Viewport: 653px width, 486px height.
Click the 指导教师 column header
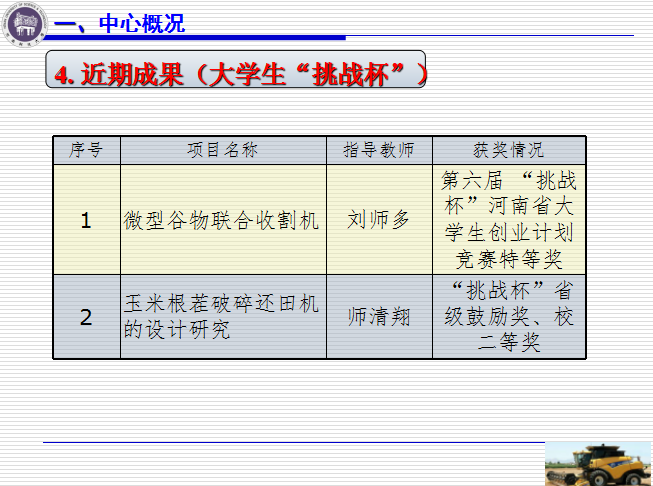(x=379, y=150)
